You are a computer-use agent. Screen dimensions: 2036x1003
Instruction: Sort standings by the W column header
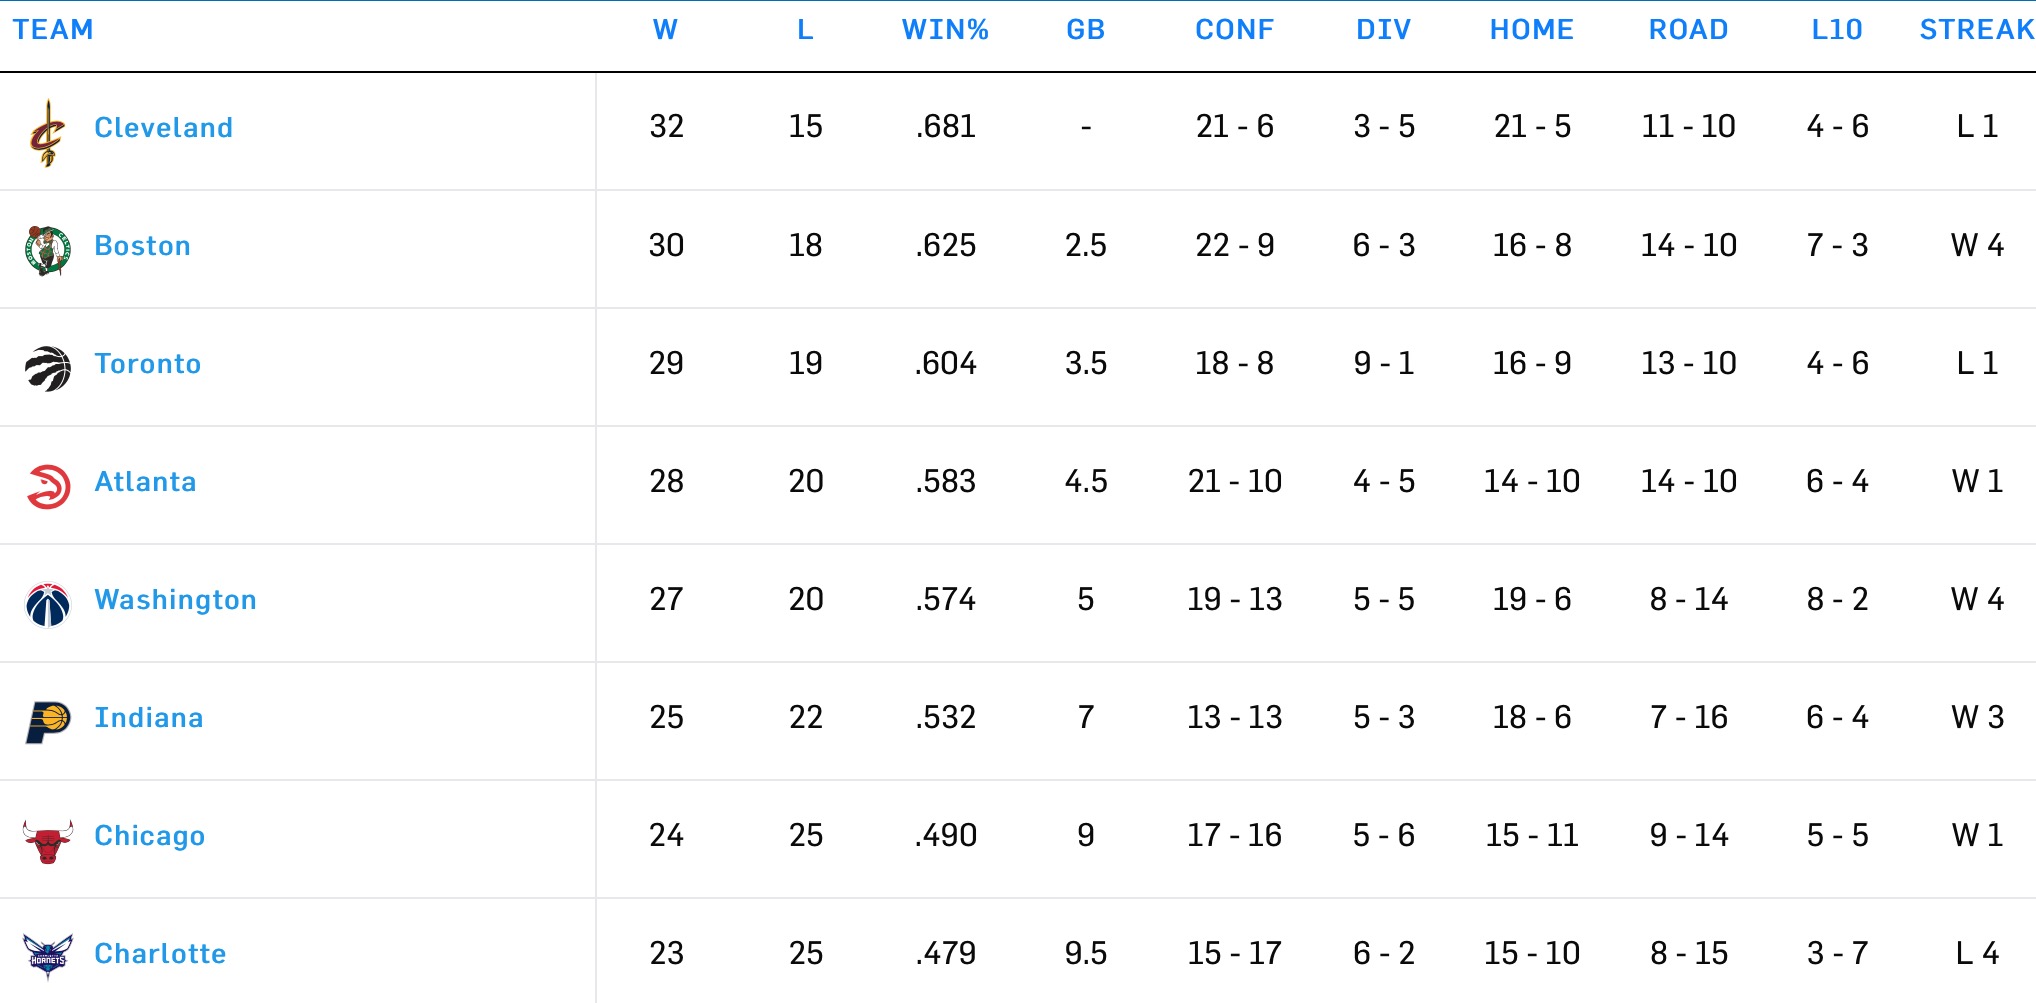pyautogui.click(x=665, y=30)
